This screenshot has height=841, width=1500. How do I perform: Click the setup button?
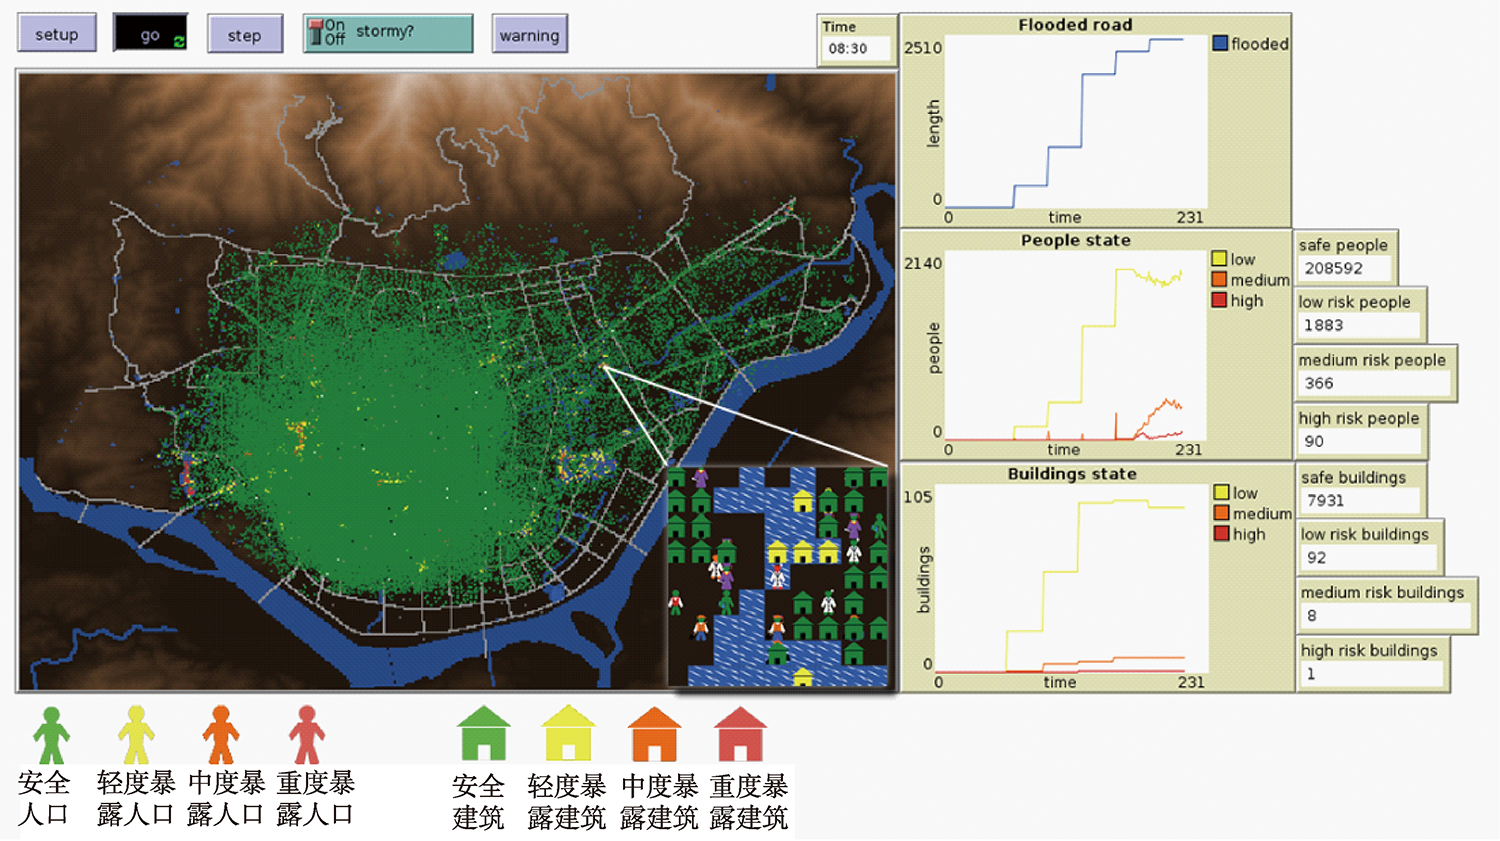click(57, 34)
